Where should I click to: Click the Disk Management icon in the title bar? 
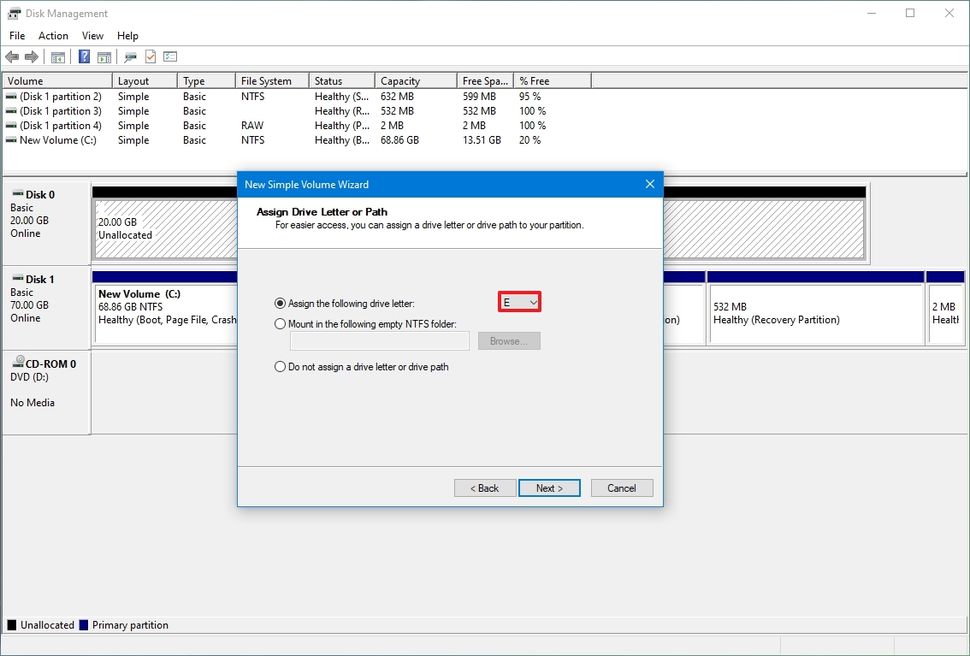tap(13, 13)
